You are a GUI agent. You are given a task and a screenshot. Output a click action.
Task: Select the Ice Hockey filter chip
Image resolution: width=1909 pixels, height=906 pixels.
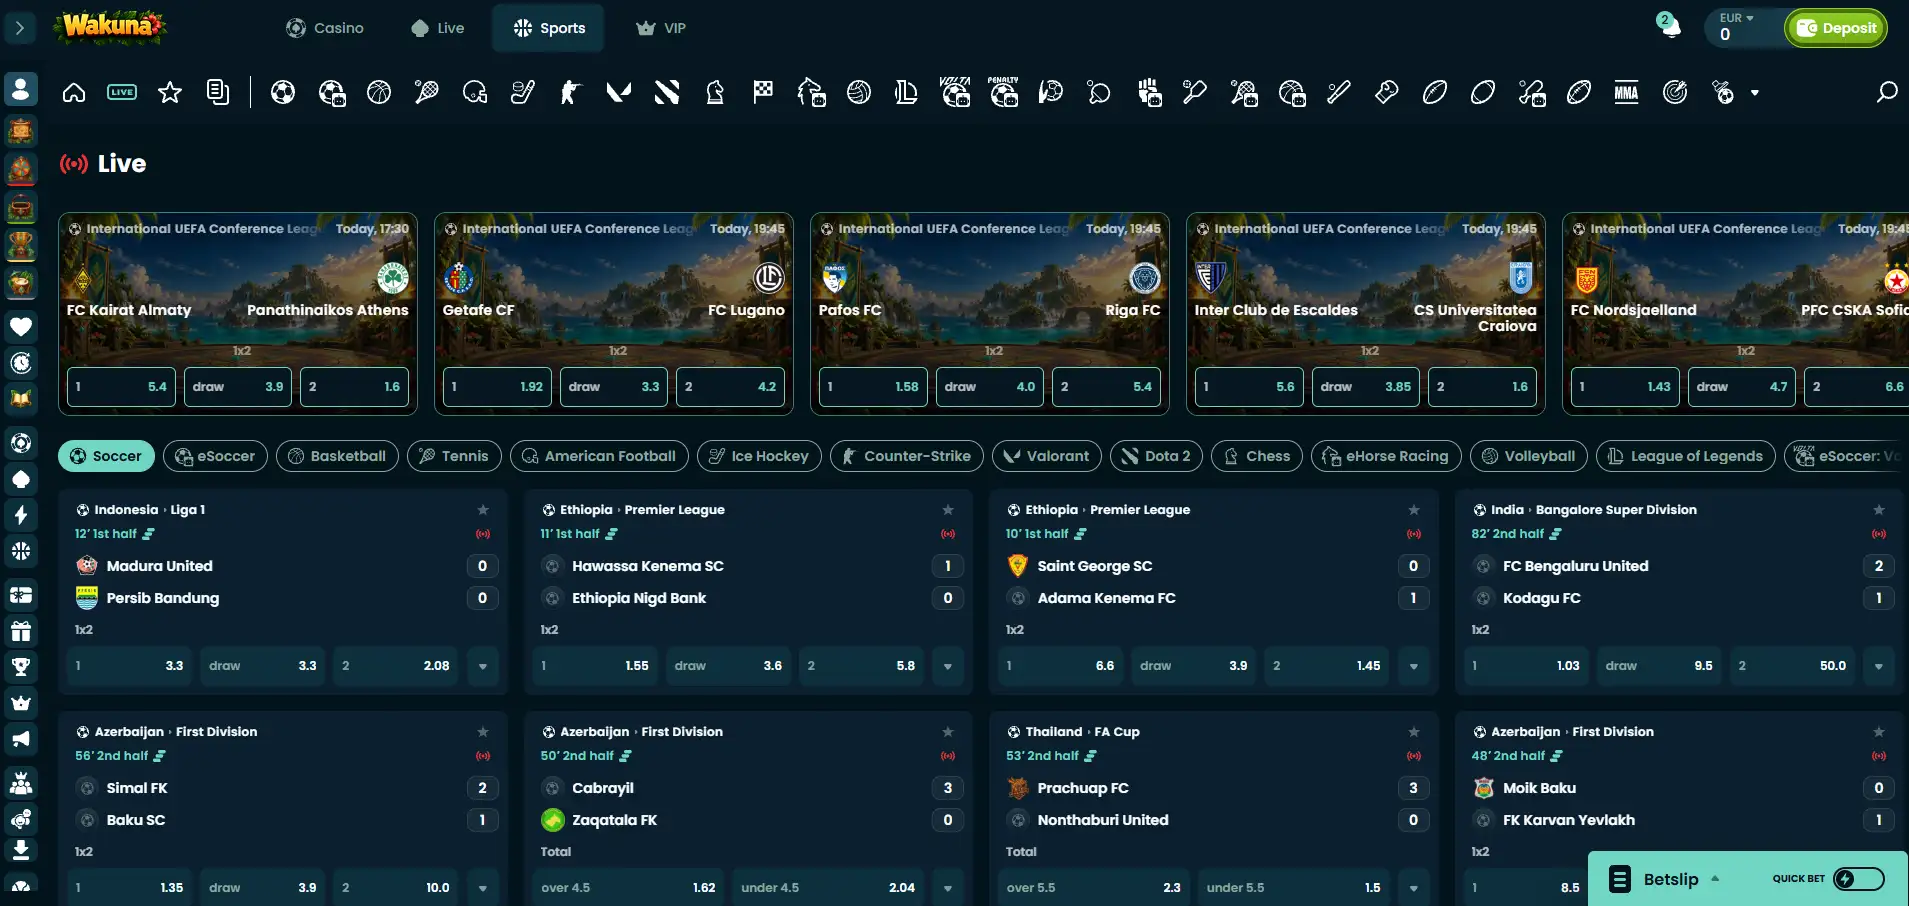(x=759, y=456)
